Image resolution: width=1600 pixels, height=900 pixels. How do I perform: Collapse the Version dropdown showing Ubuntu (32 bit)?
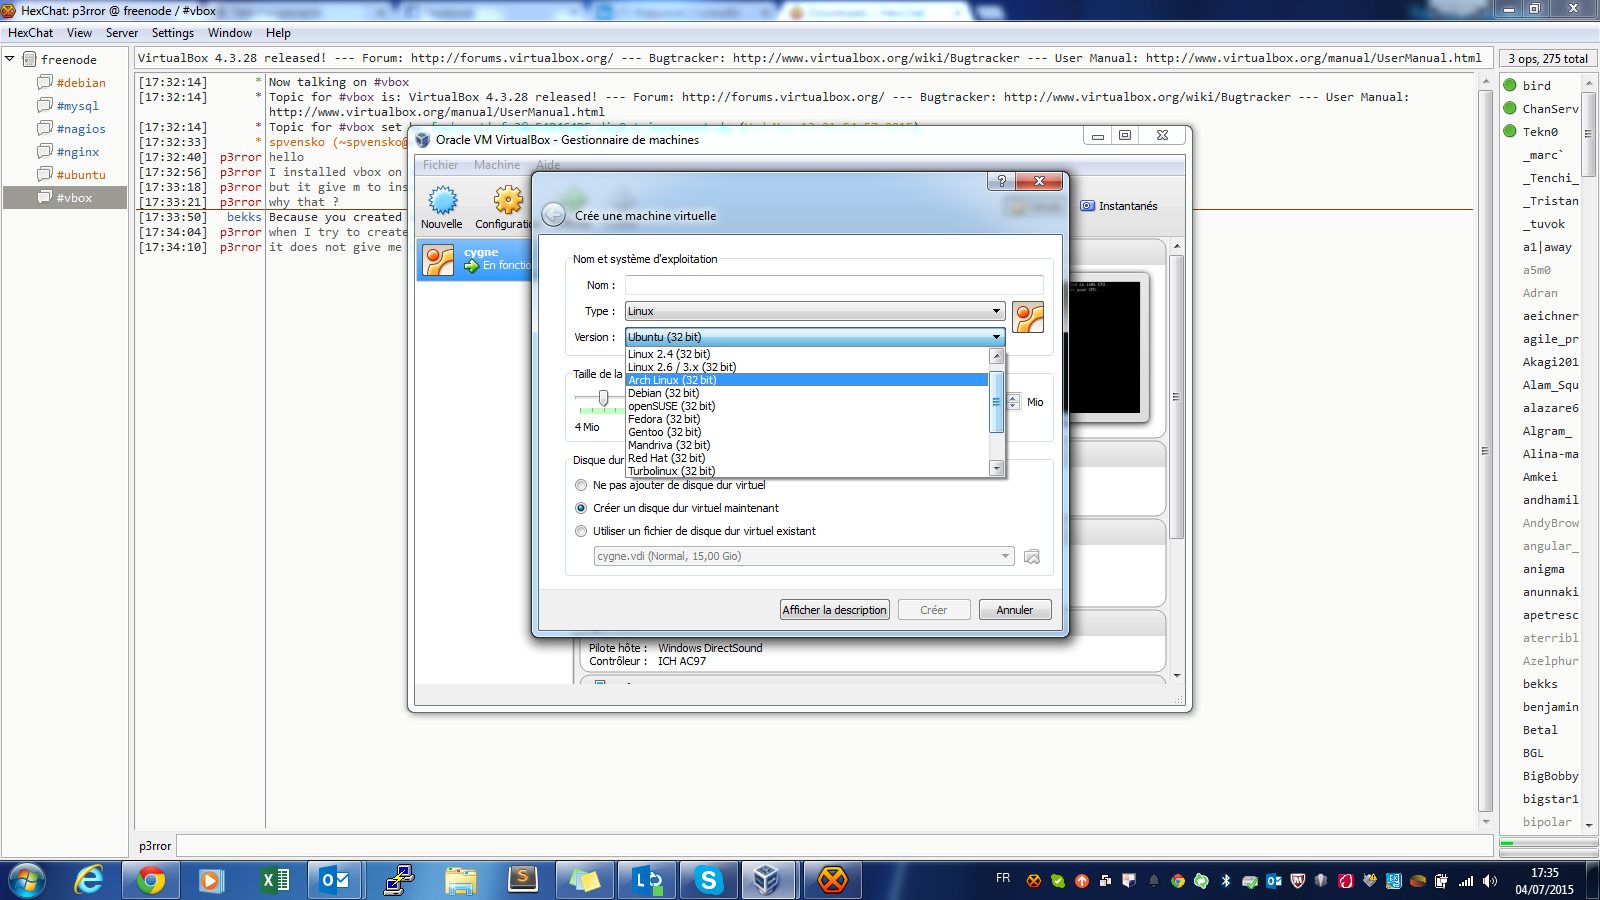tap(815, 337)
